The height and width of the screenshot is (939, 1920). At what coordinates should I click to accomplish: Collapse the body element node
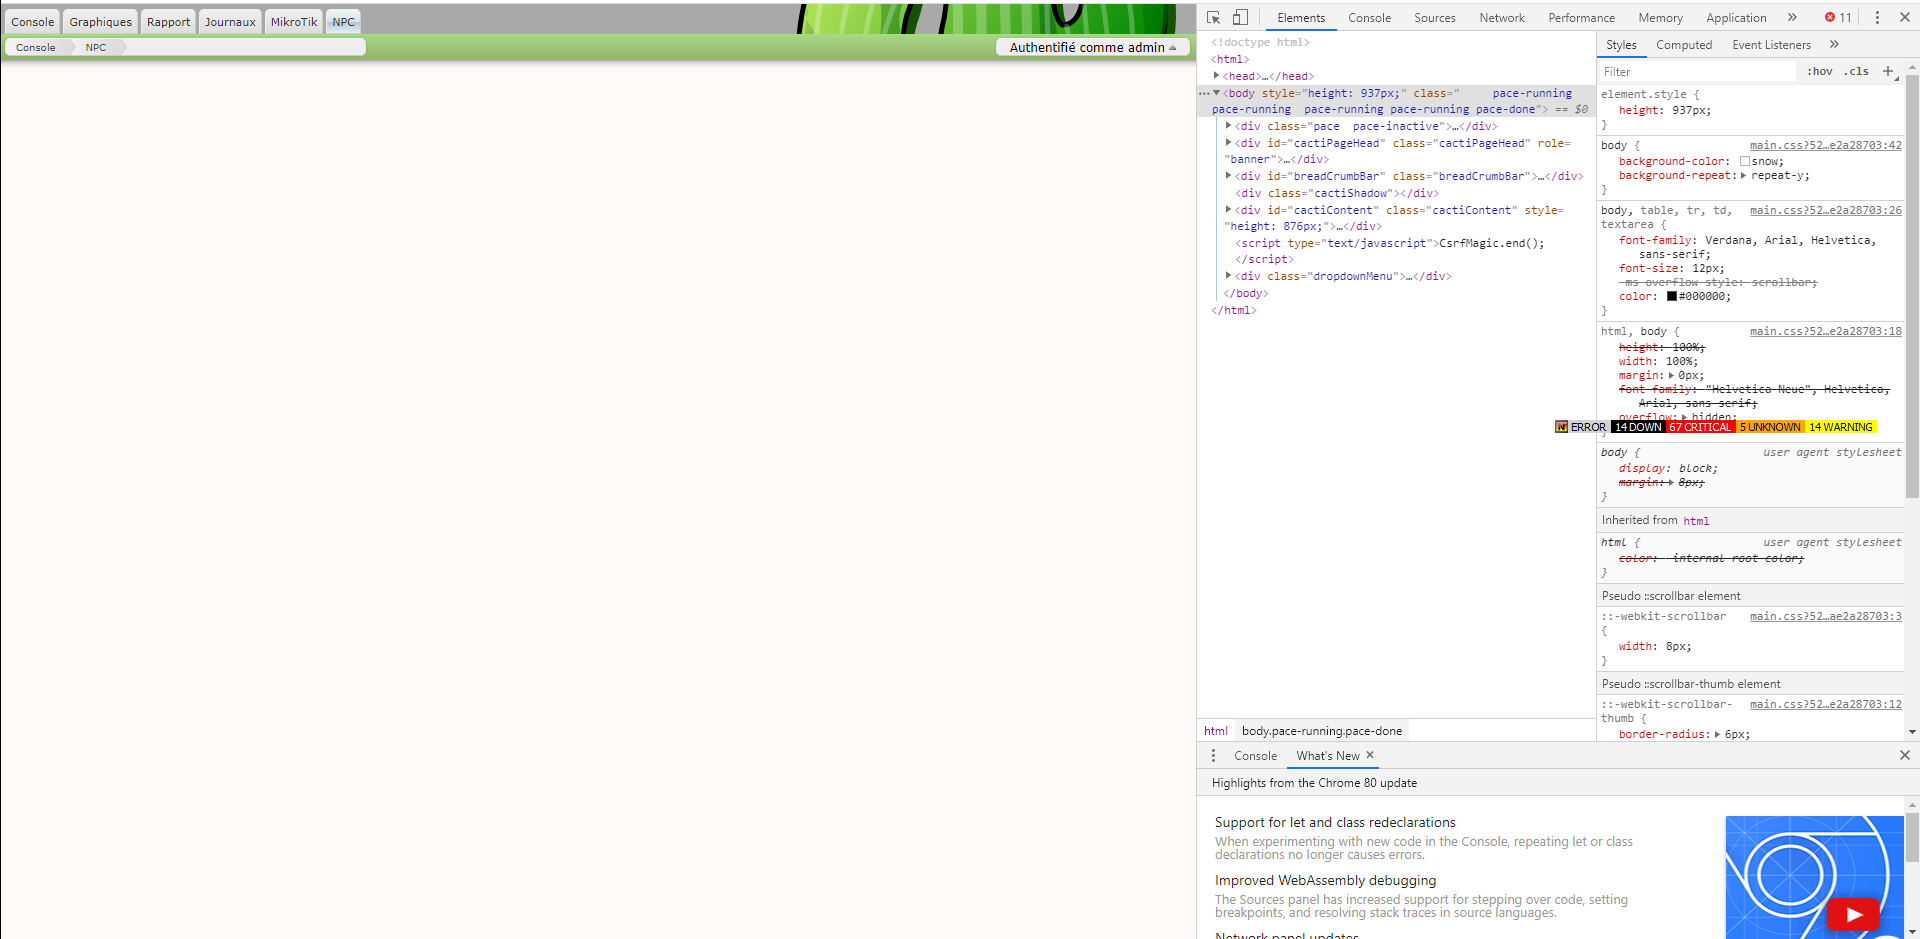click(x=1217, y=93)
